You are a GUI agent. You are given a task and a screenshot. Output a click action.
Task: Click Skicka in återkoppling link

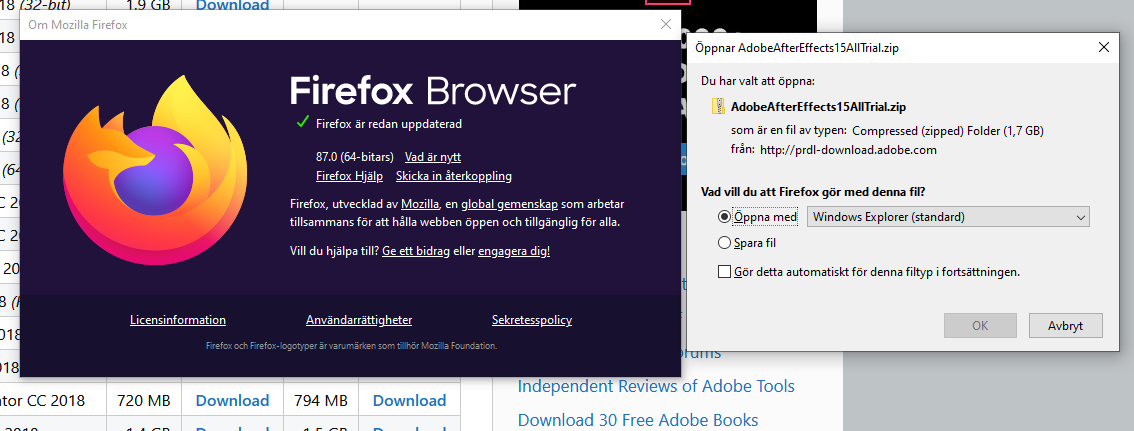tap(454, 176)
